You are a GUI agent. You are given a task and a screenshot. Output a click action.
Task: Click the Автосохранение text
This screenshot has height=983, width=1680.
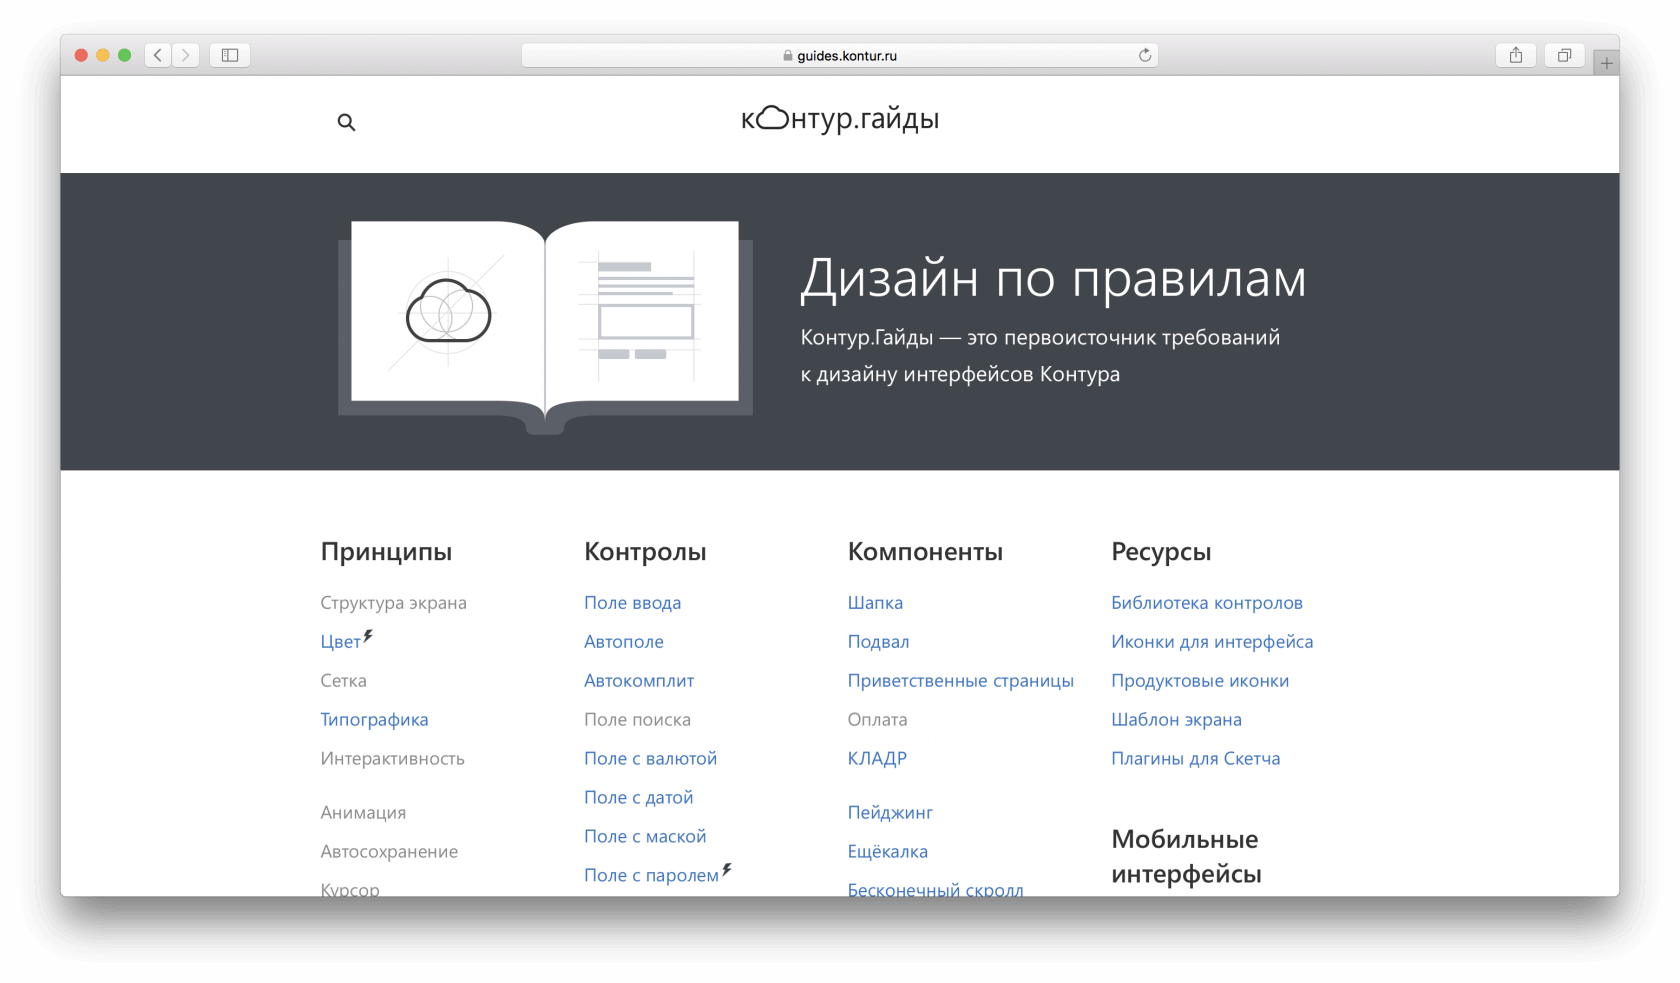pos(389,852)
